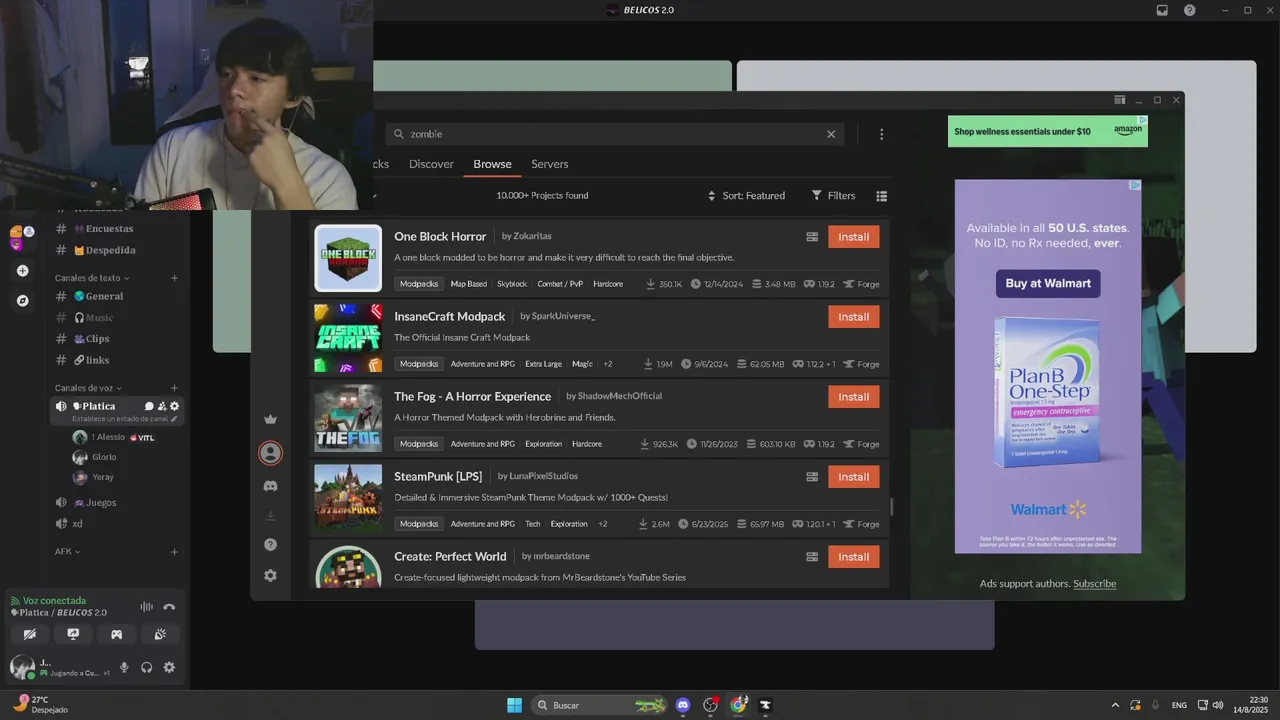Toggle screen sharing in voice panel

tap(73, 634)
